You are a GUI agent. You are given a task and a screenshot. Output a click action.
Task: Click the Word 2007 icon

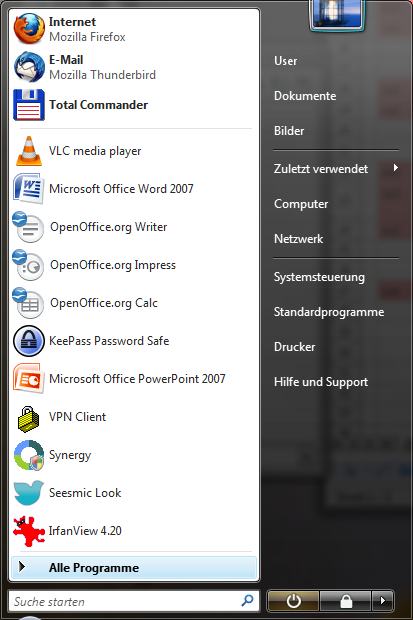pos(28,189)
